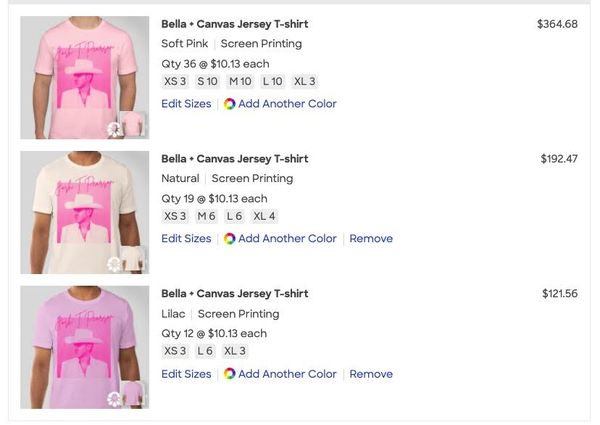Click the color wheel icon for Lilac shirt
Screen dimensions: 600x425
point(229,374)
